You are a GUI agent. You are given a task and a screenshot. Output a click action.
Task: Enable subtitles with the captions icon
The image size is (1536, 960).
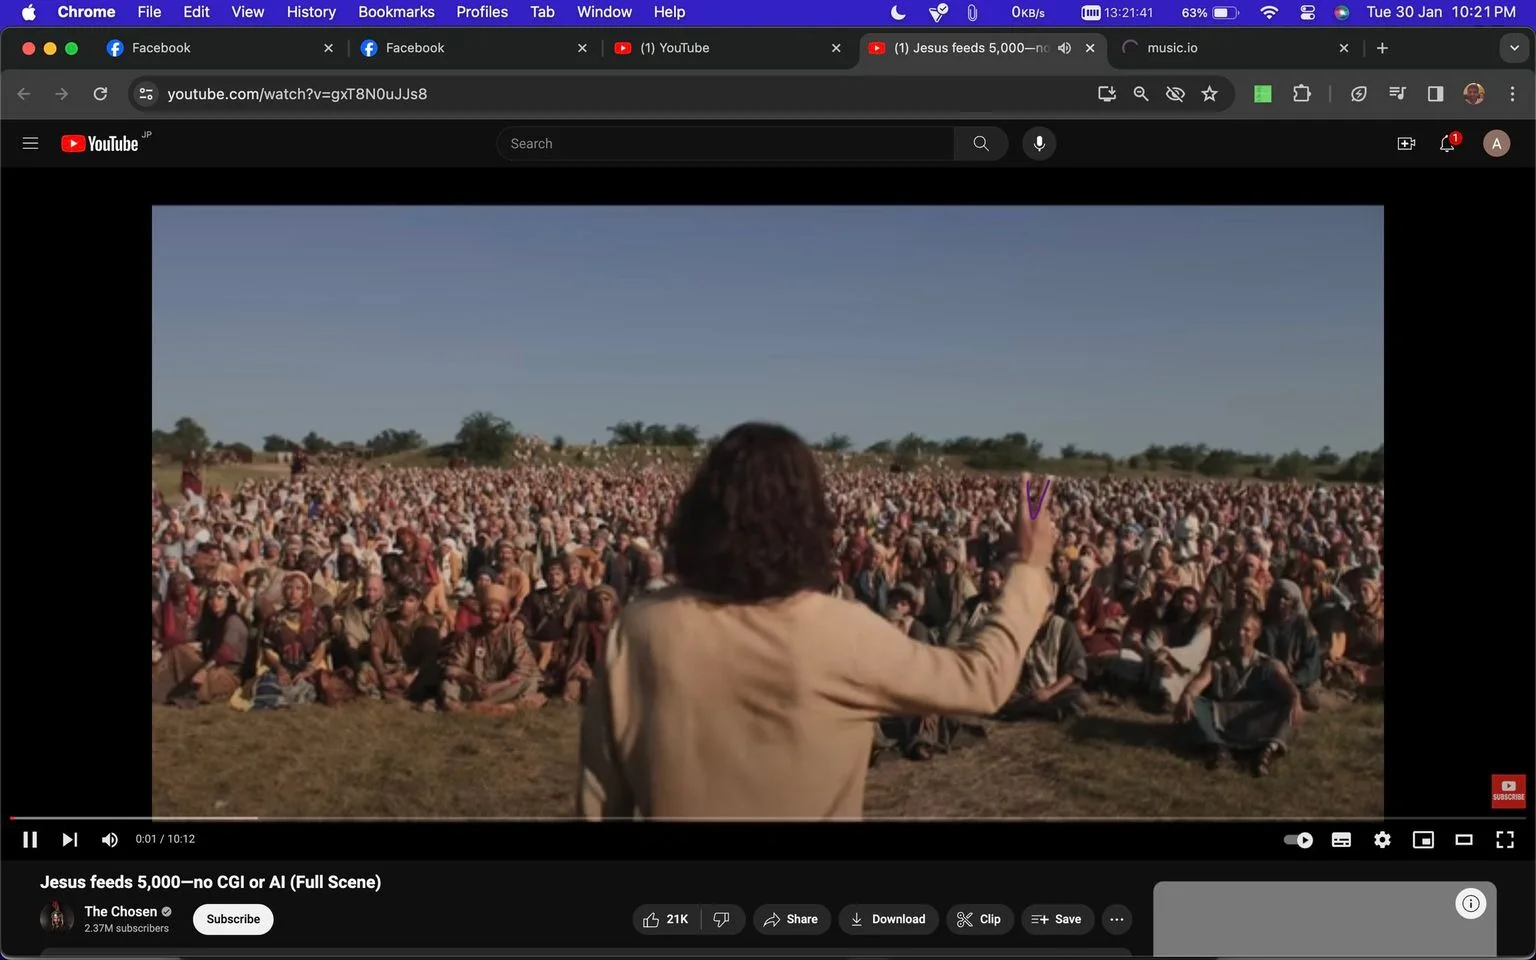coord(1341,840)
